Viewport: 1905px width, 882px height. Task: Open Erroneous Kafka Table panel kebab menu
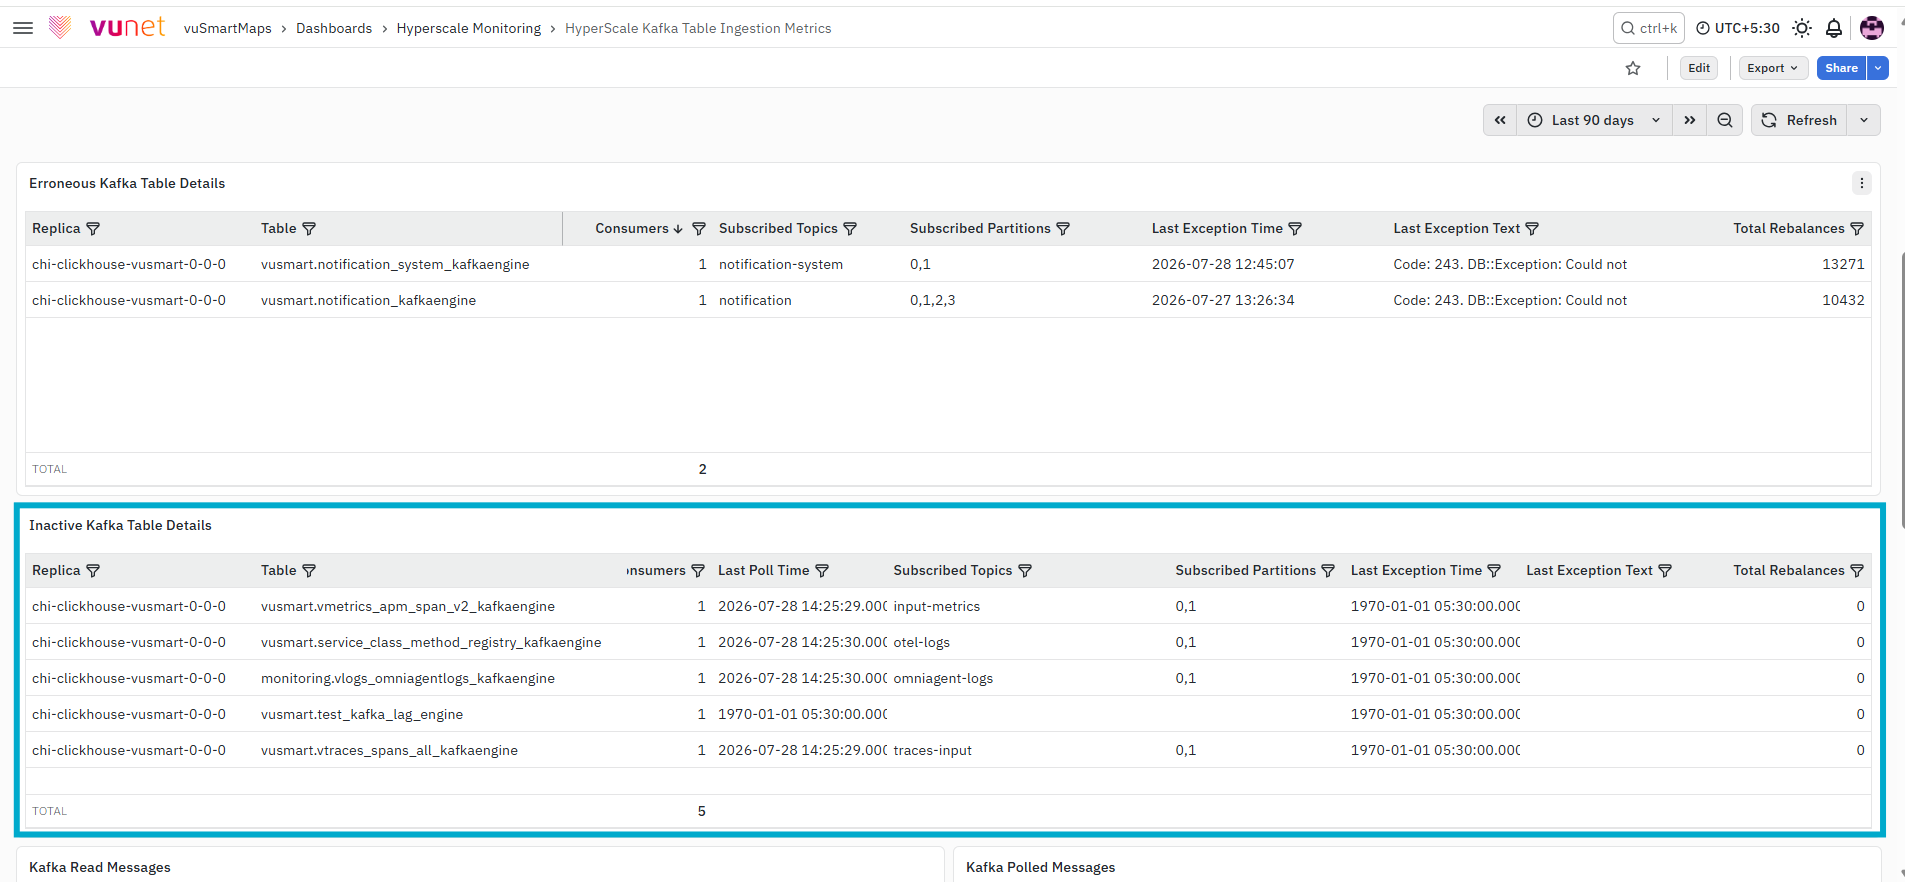[x=1861, y=183]
